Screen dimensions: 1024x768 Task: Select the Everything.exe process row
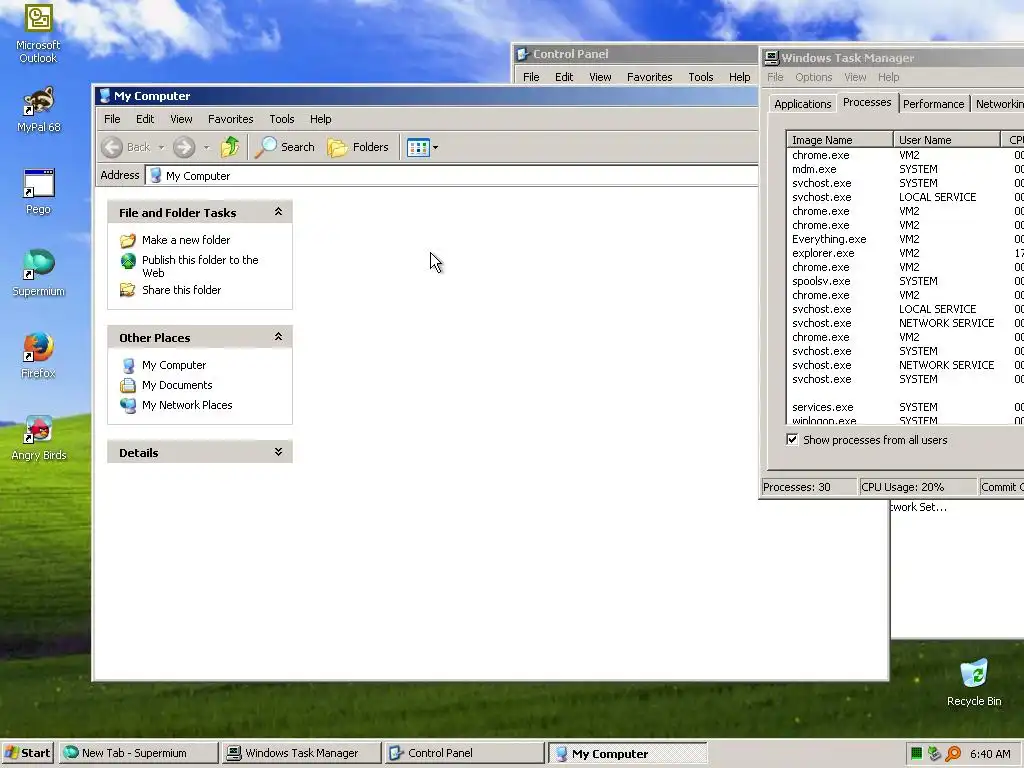point(905,239)
